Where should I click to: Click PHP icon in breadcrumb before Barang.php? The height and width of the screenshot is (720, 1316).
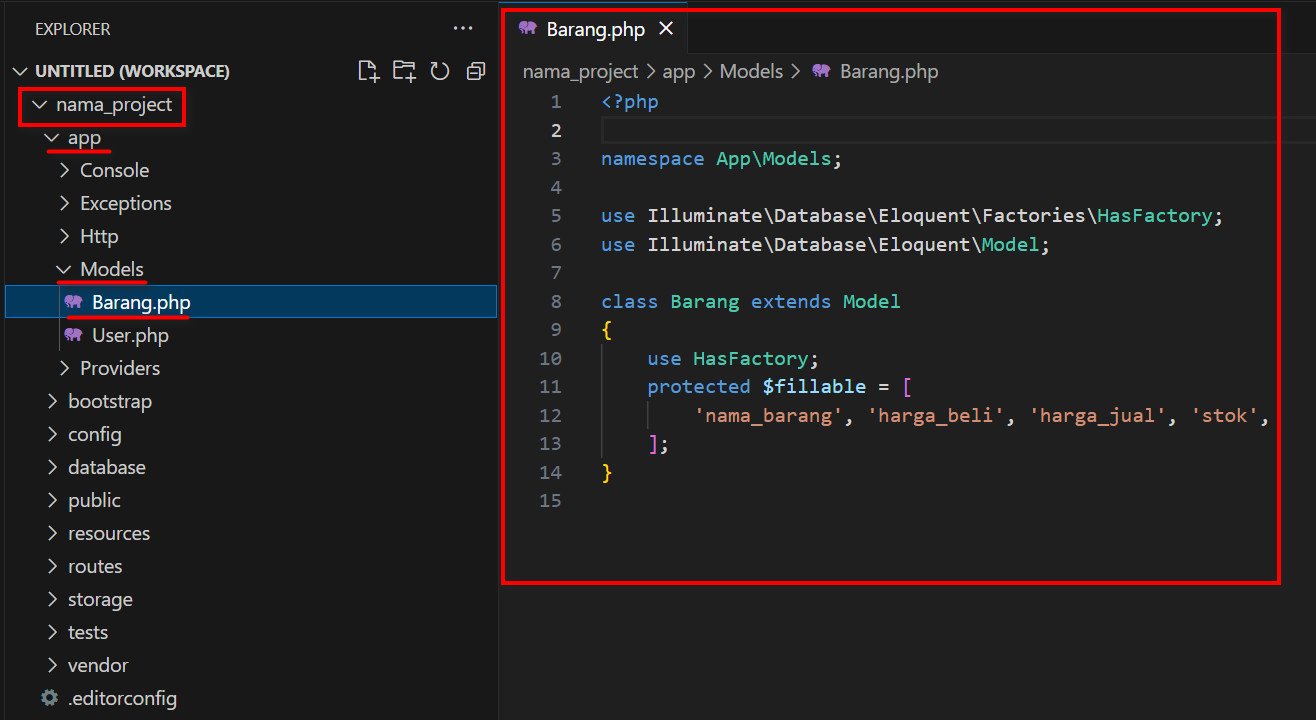click(x=822, y=71)
